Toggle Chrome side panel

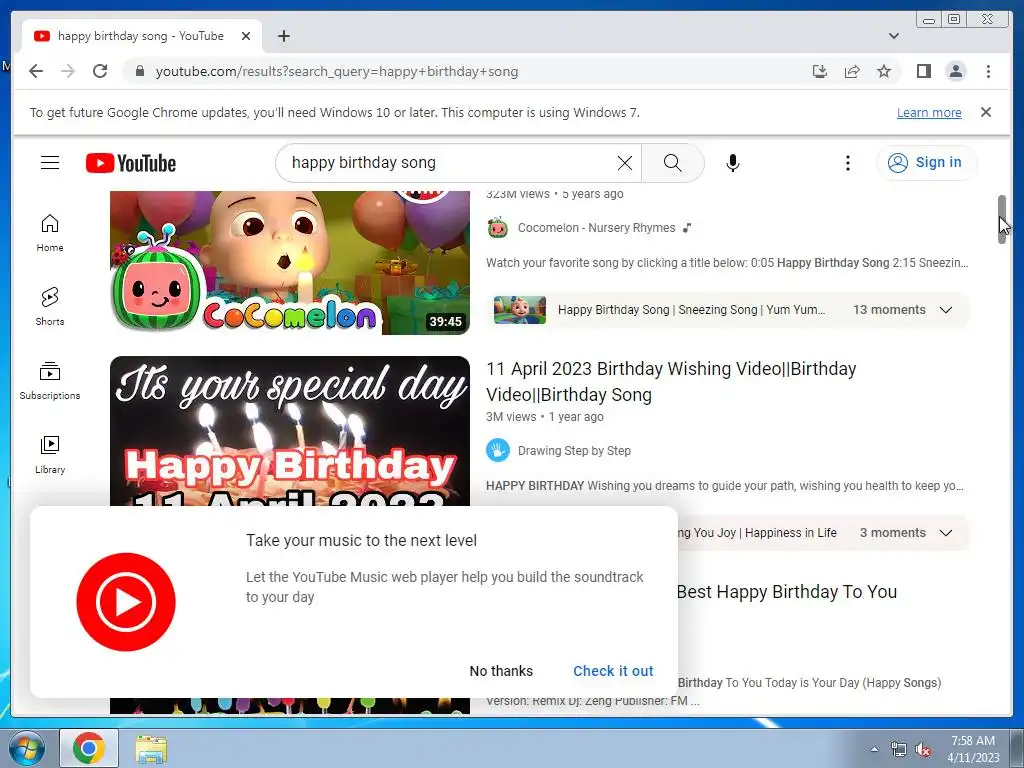point(923,71)
